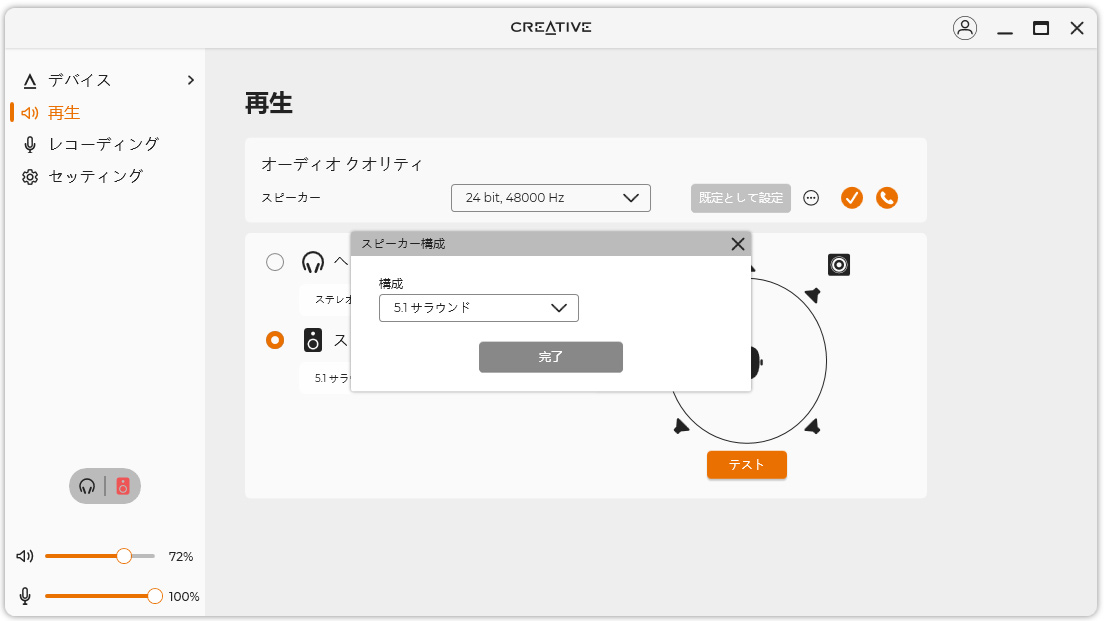Click the rear-right speaker icon in diagram
Screen dimensions: 1104x621
(814, 426)
